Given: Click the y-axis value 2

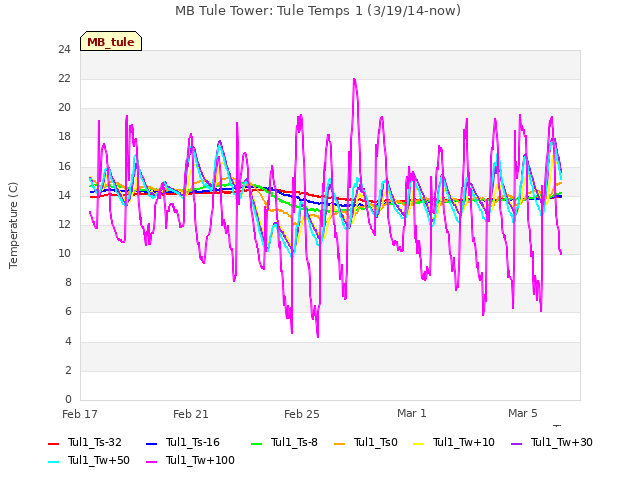Looking at the screenshot, I should pyautogui.click(x=68, y=370).
